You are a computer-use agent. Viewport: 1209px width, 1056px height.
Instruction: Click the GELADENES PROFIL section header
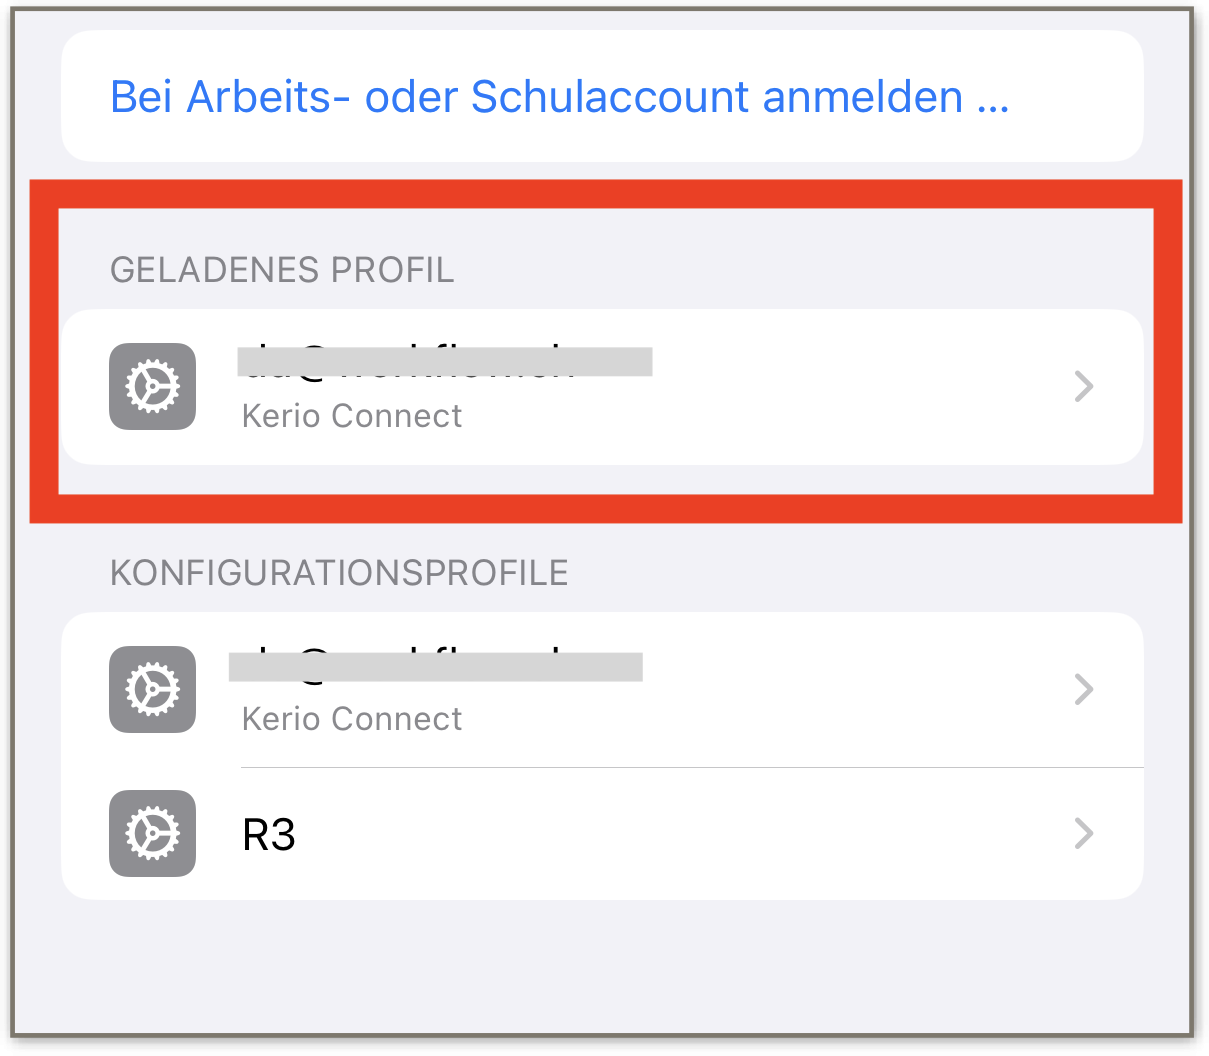click(x=282, y=270)
